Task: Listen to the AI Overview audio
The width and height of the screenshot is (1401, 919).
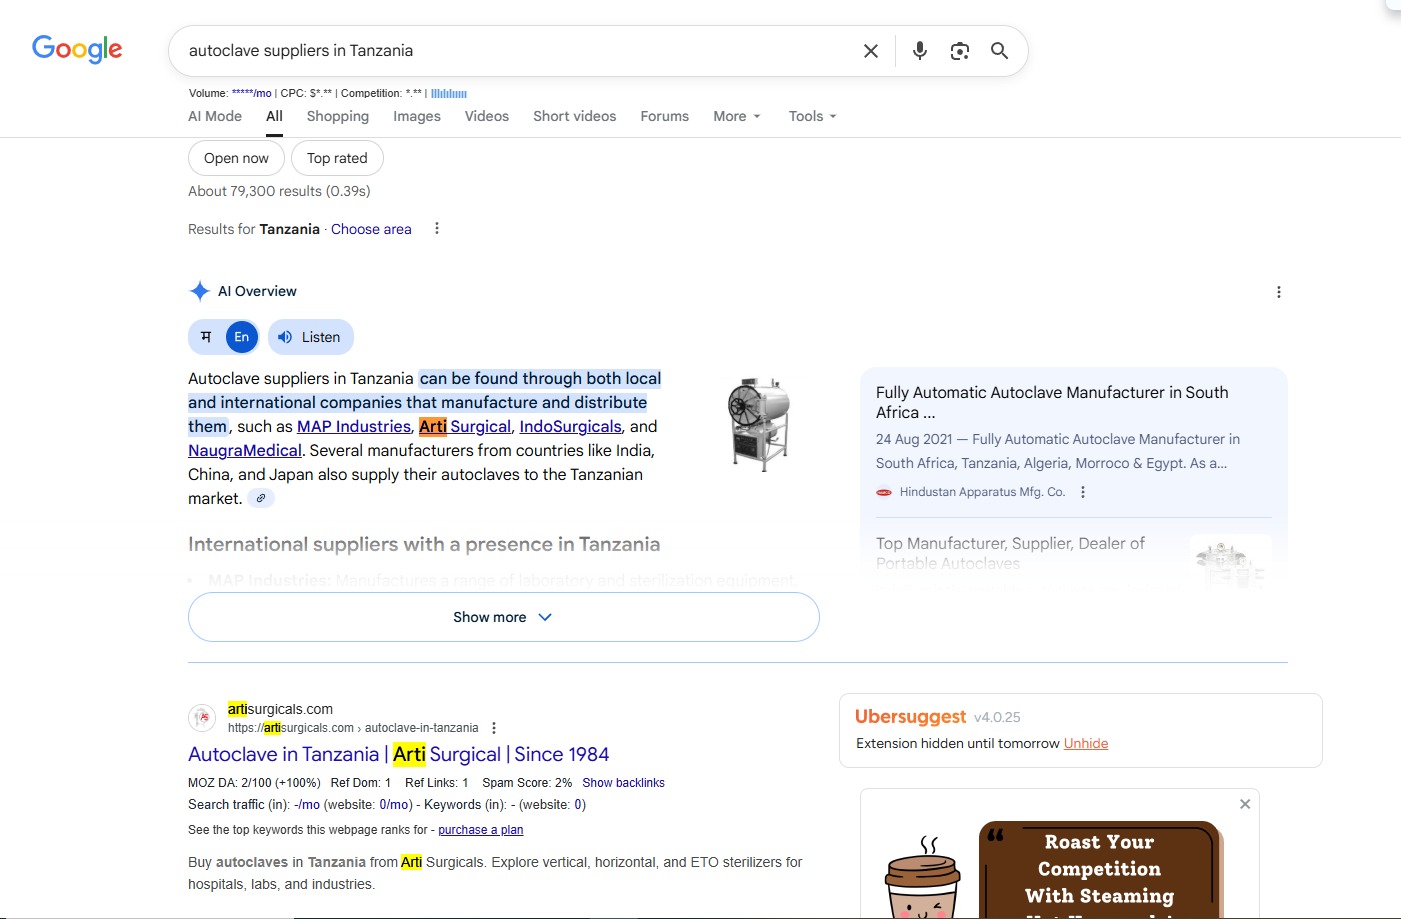Action: (311, 337)
